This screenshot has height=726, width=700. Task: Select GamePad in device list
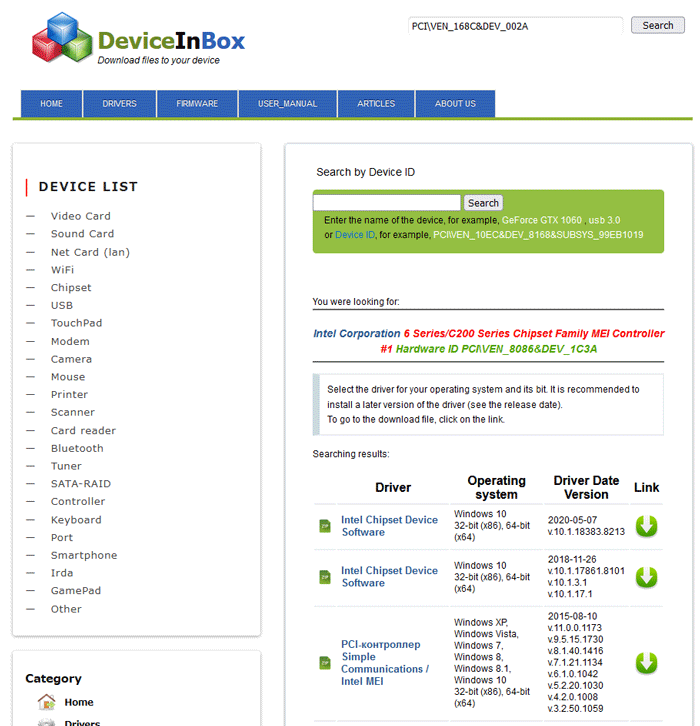pyautogui.click(x=76, y=591)
